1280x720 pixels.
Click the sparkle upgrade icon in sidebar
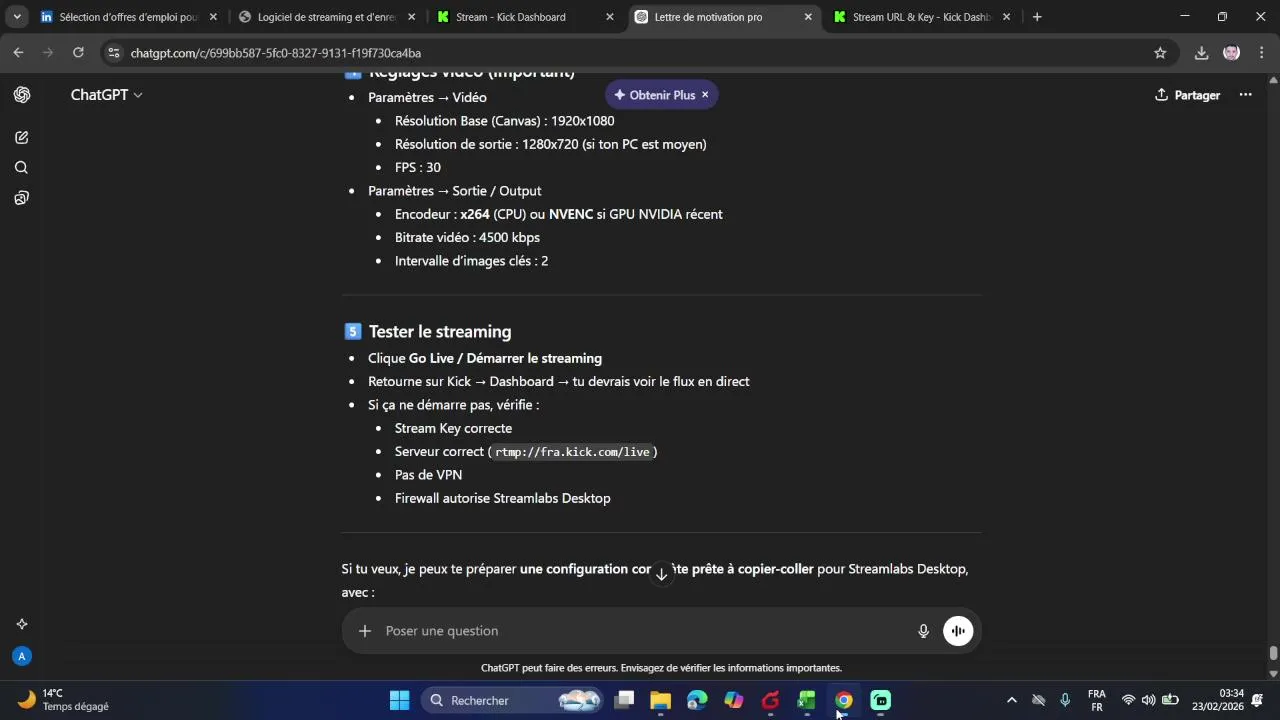[22, 624]
